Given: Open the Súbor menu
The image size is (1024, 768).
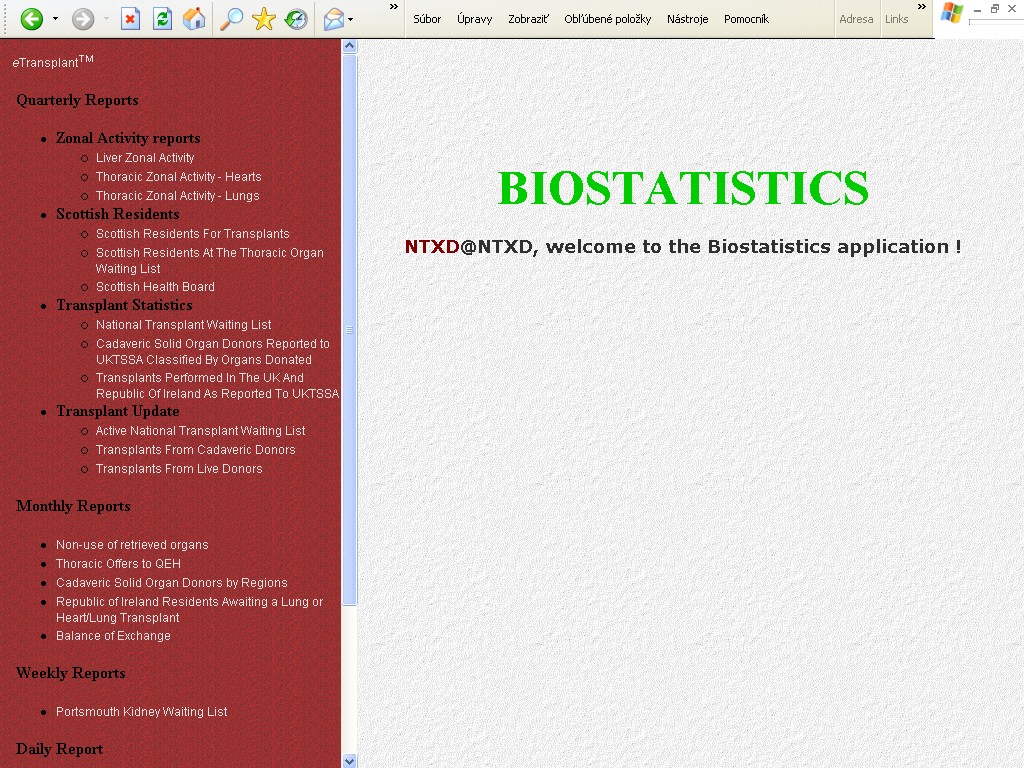Looking at the screenshot, I should 427,19.
